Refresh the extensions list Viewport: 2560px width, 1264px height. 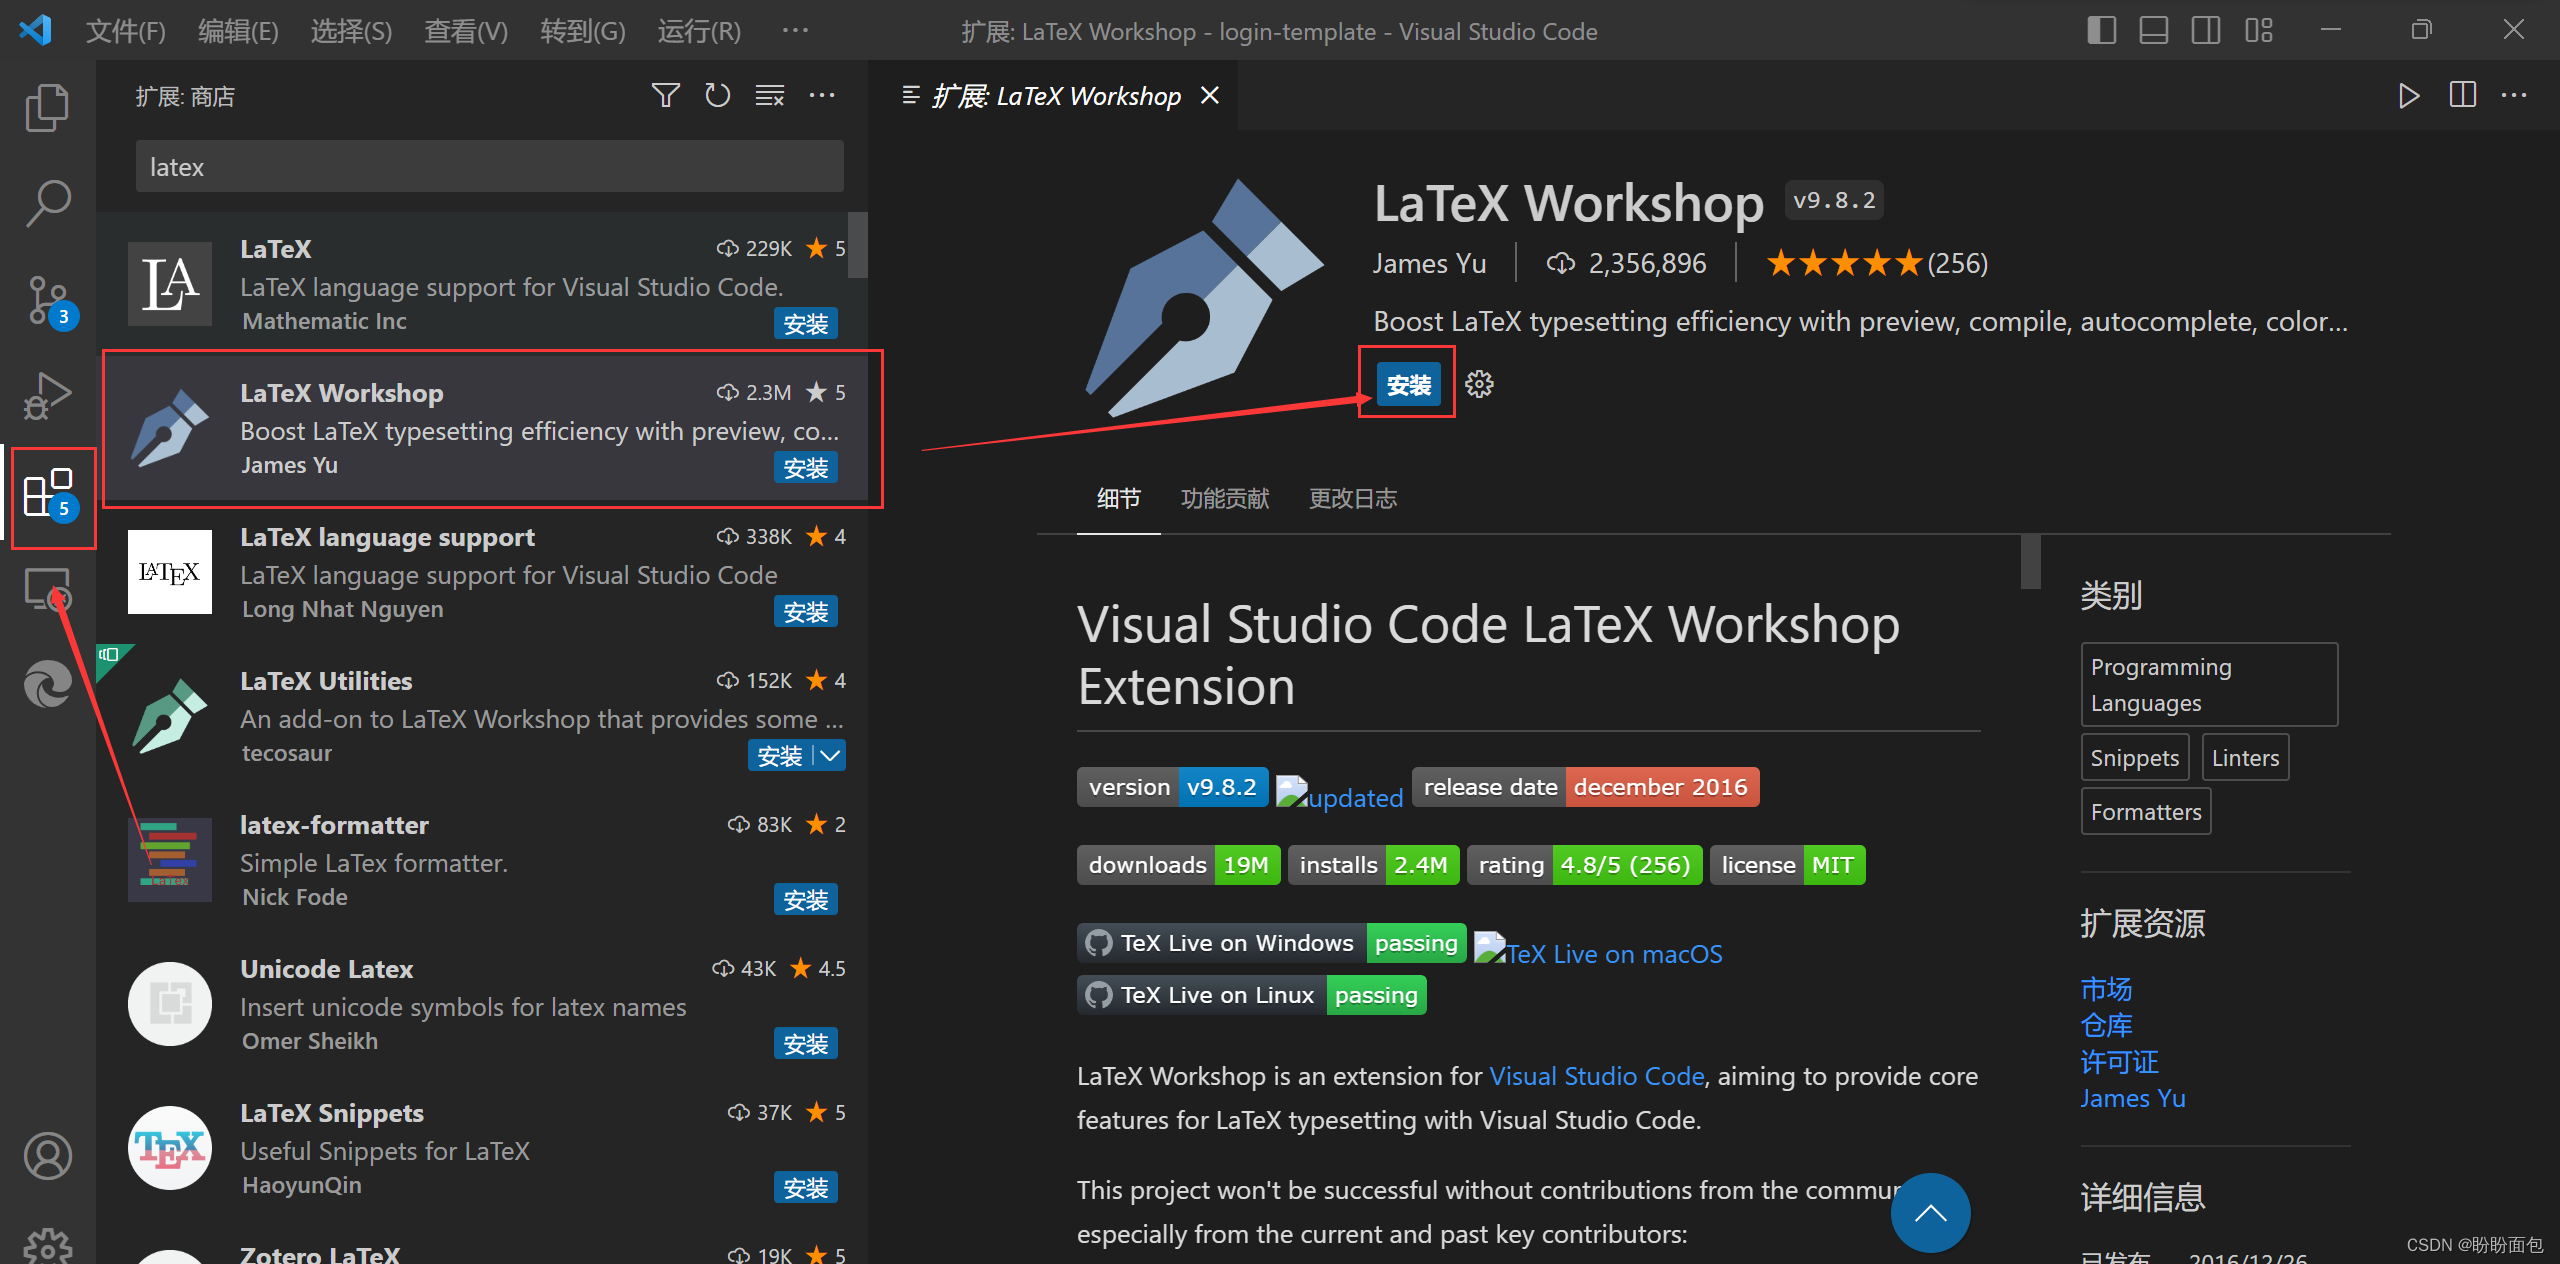717,95
